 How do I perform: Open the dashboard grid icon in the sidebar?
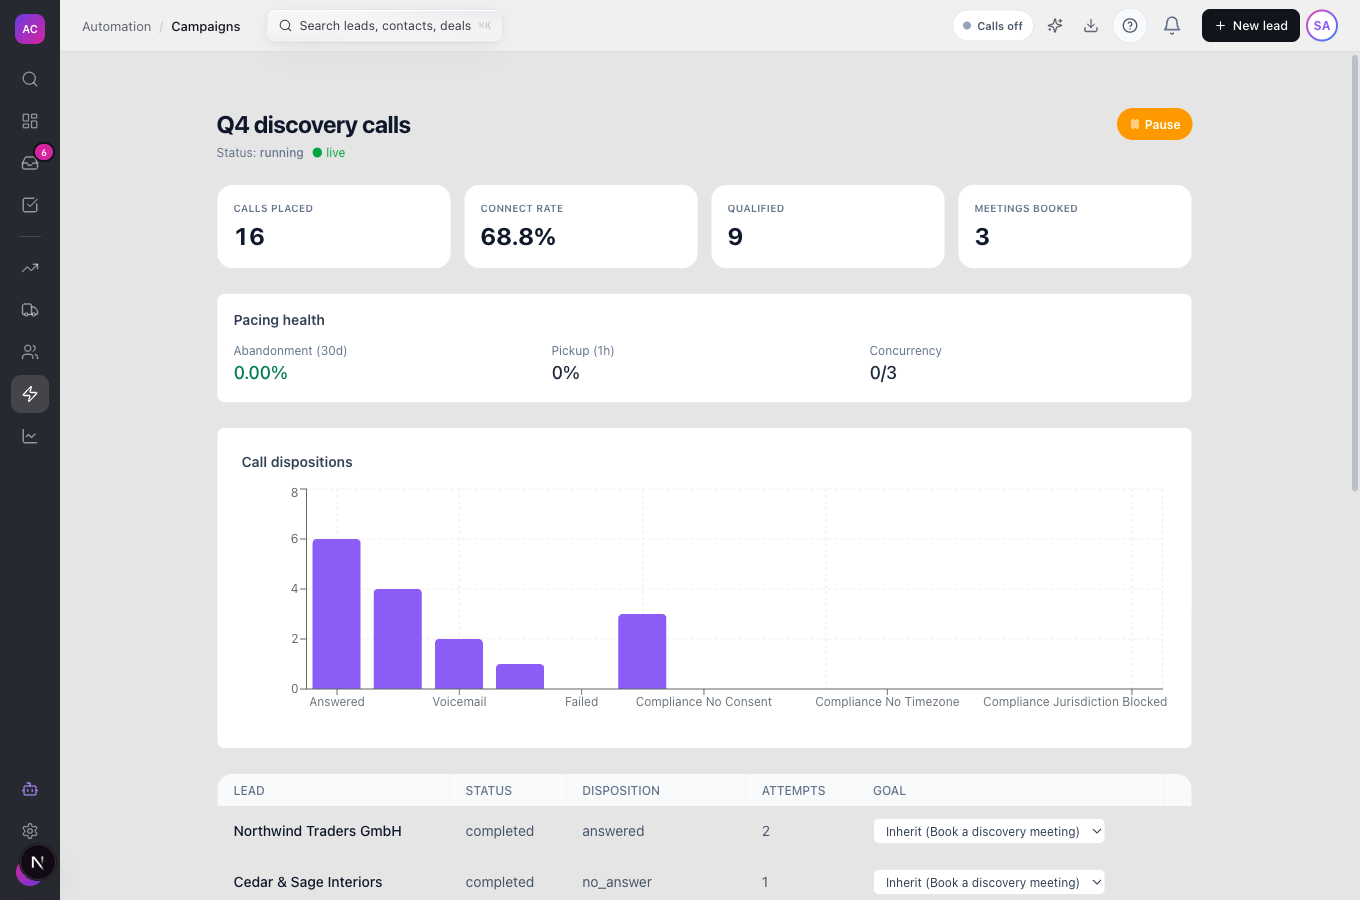point(30,121)
